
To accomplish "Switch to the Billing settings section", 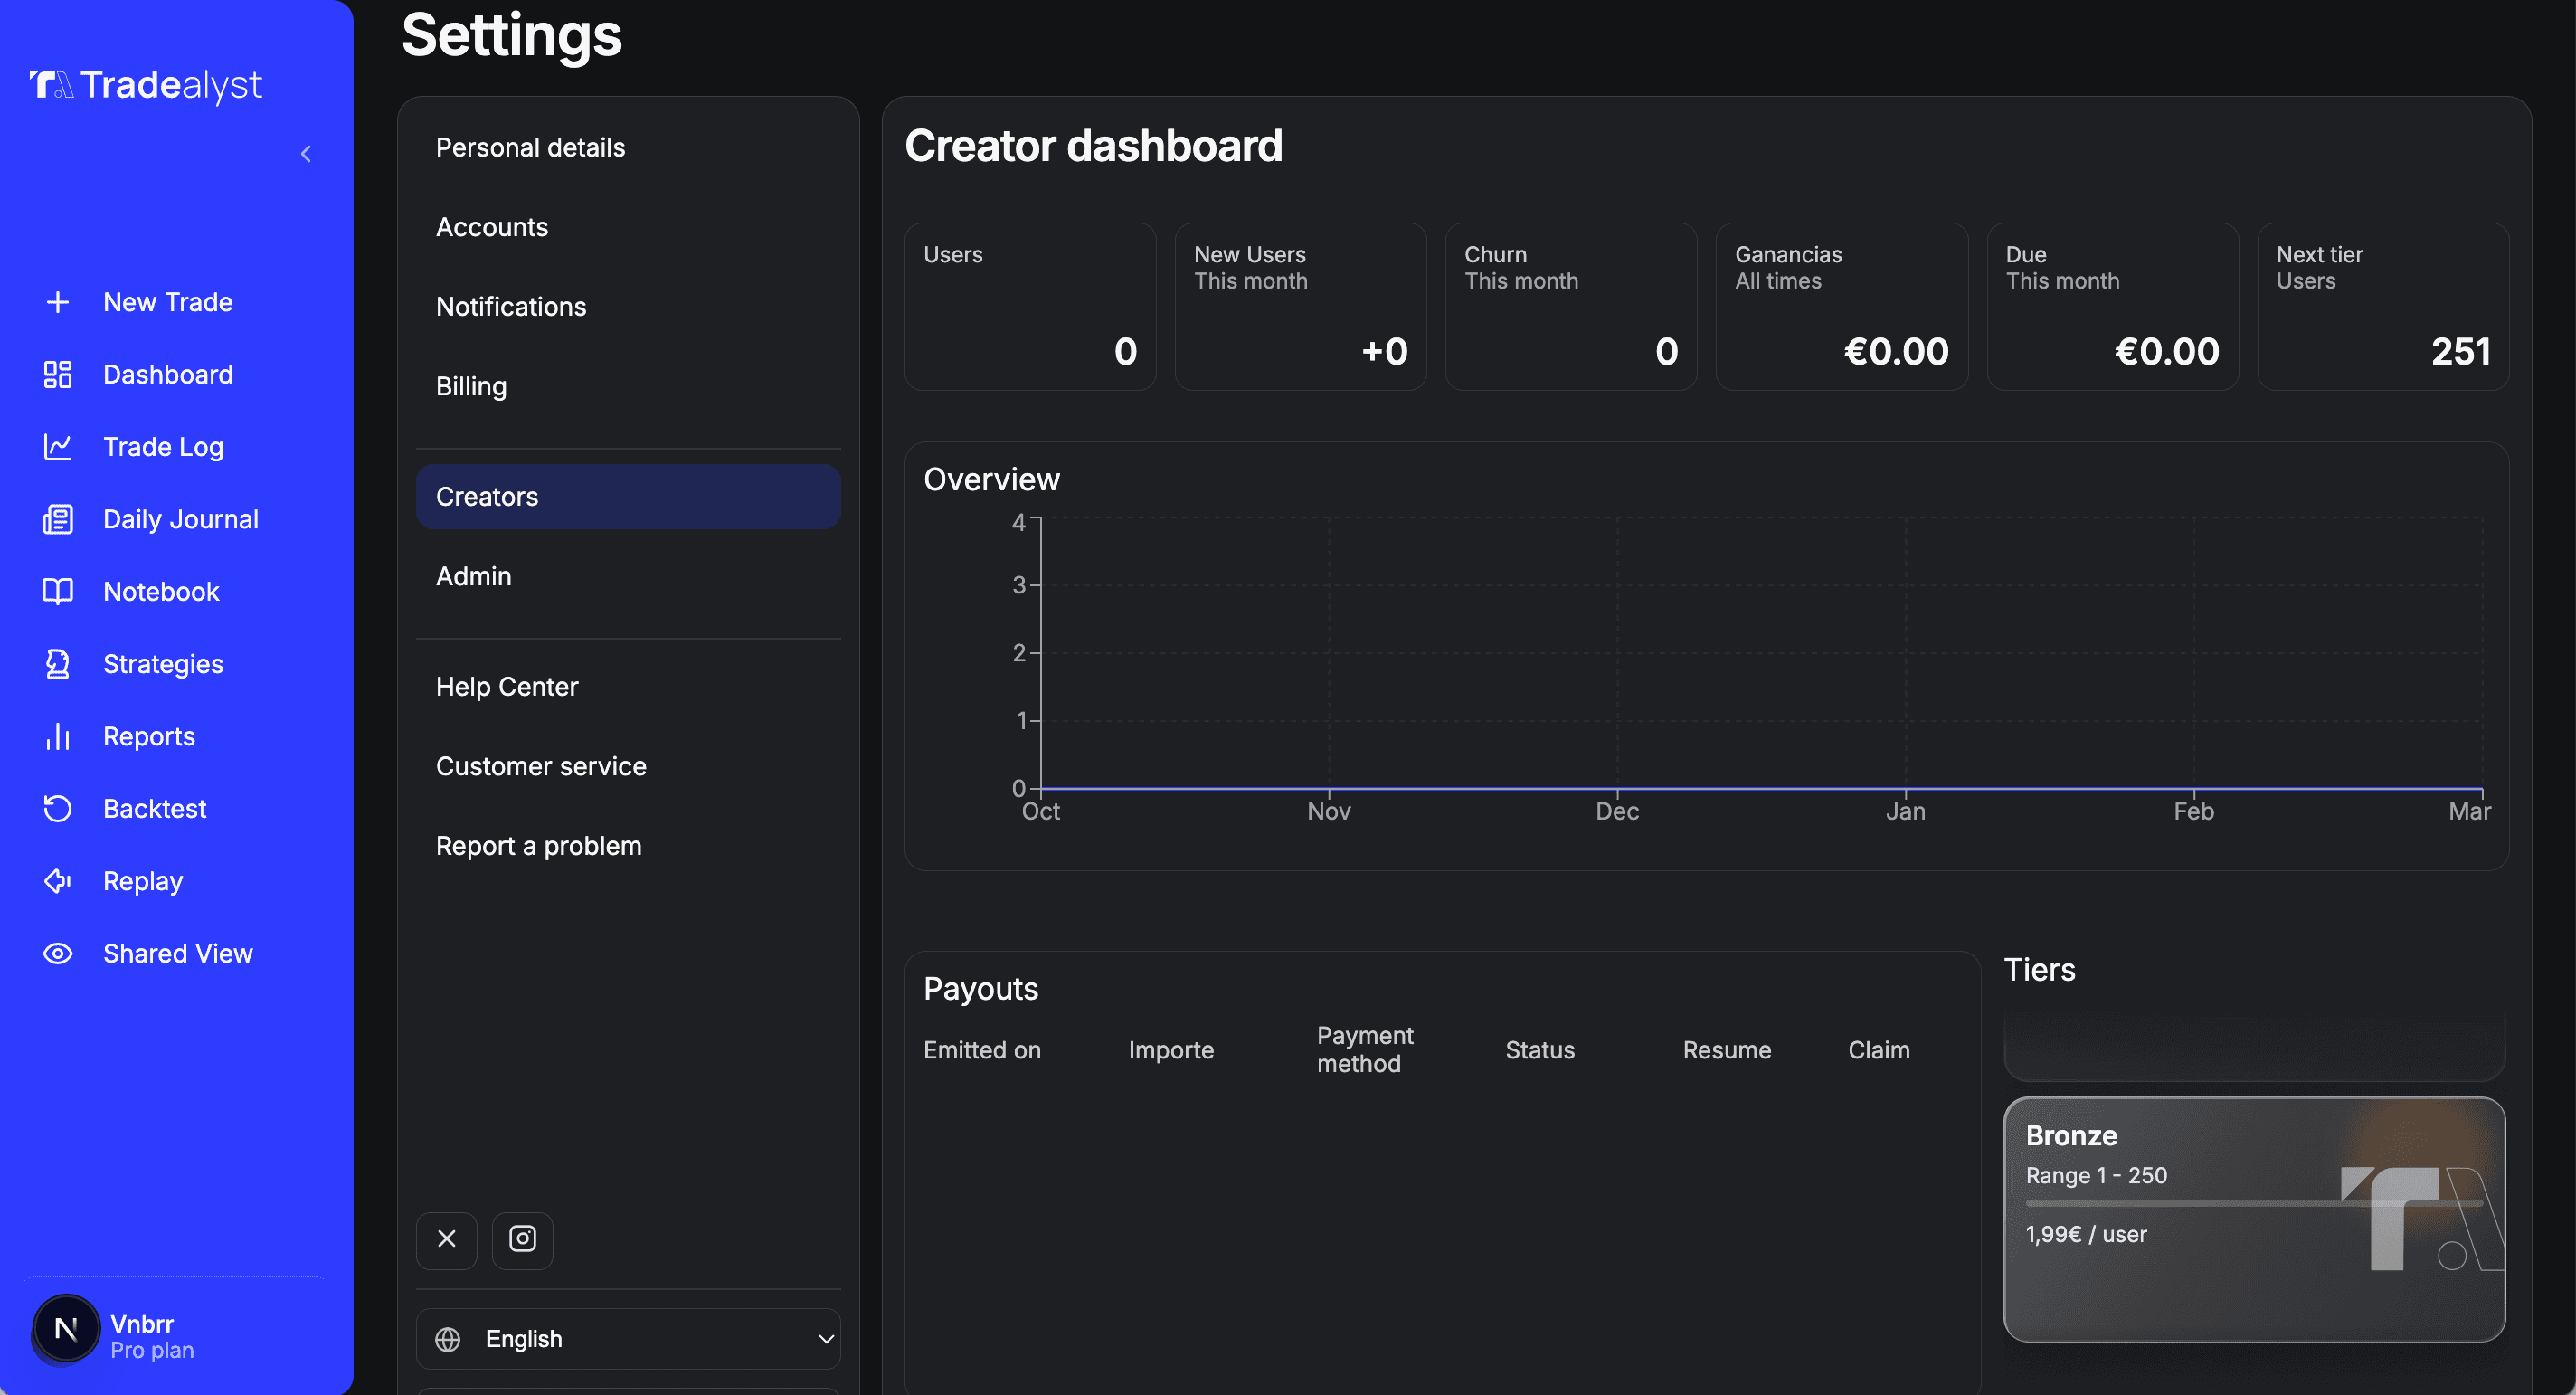I will [470, 387].
